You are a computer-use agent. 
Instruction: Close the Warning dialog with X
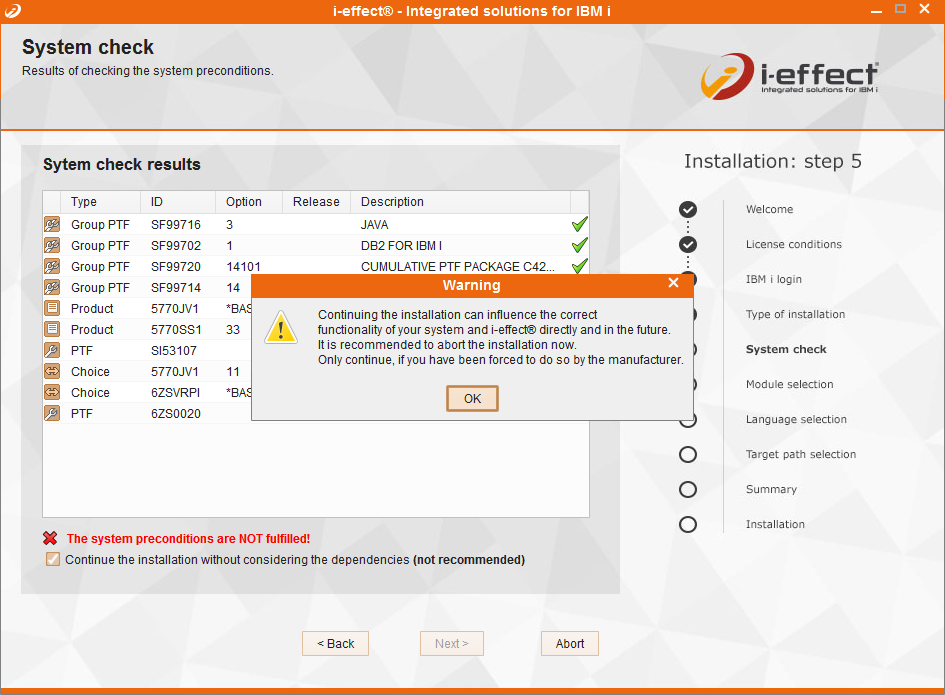click(x=673, y=284)
